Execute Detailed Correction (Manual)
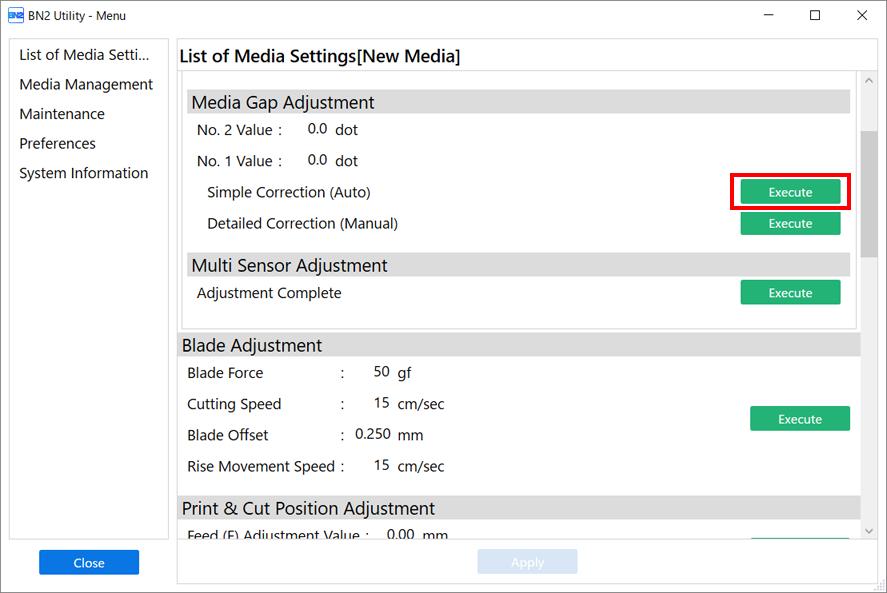Viewport: 887px width, 593px height. click(790, 223)
